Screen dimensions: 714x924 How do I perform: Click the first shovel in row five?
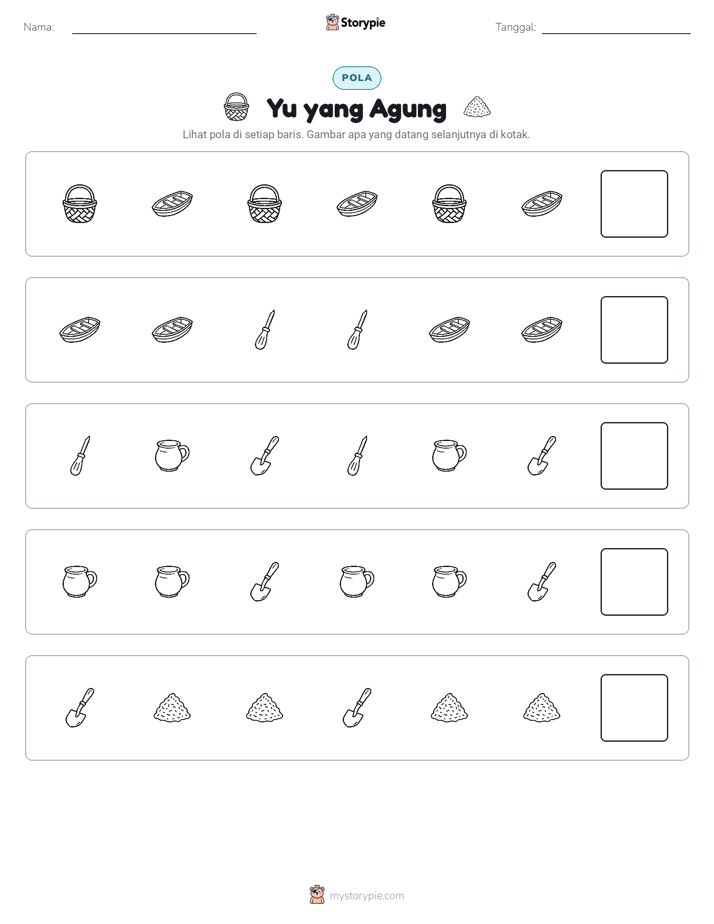coord(80,708)
